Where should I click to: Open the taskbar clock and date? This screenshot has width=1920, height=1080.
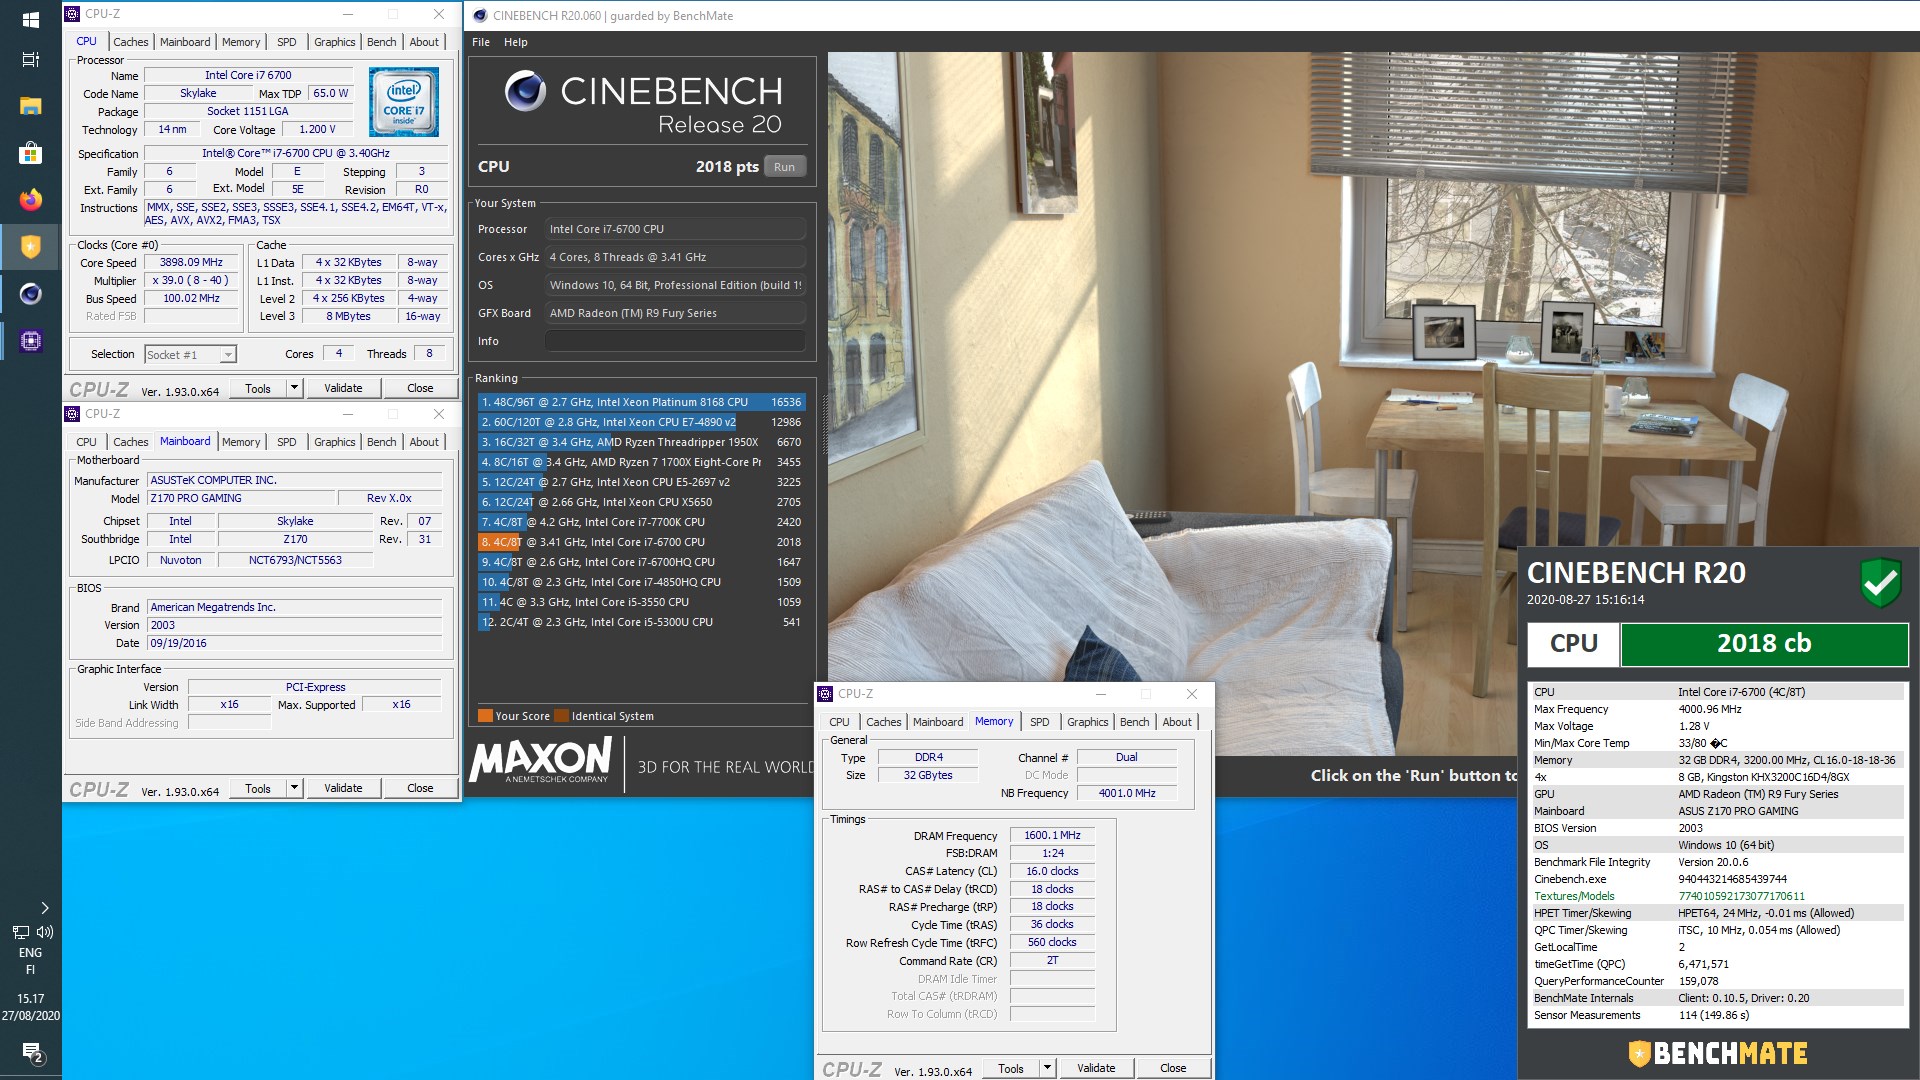(x=30, y=1007)
